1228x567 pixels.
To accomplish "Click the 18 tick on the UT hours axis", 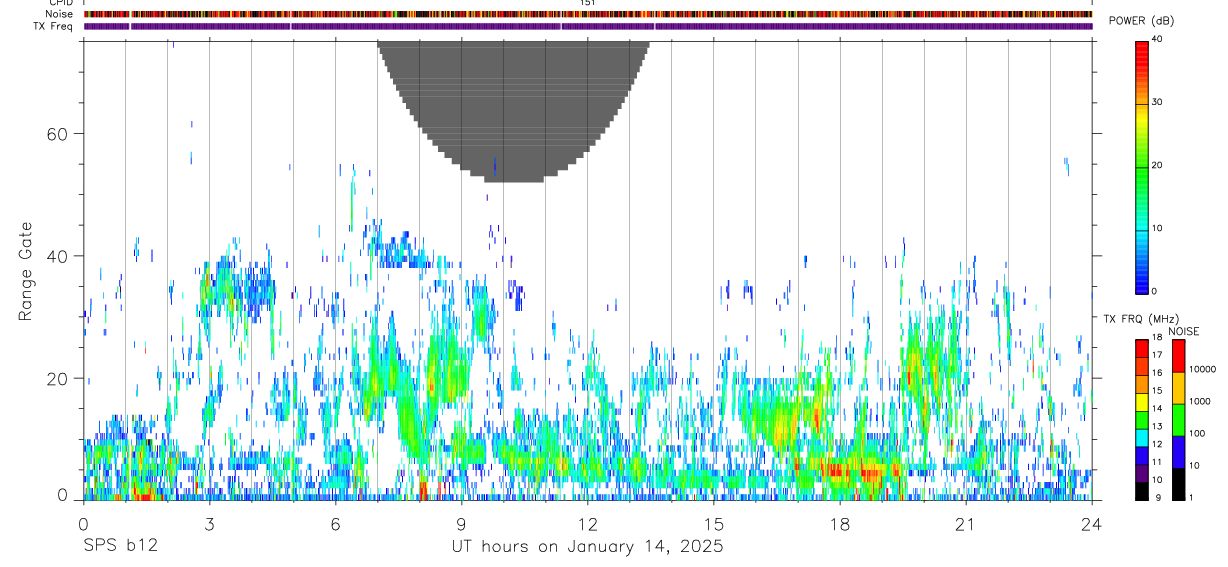I will point(840,524).
